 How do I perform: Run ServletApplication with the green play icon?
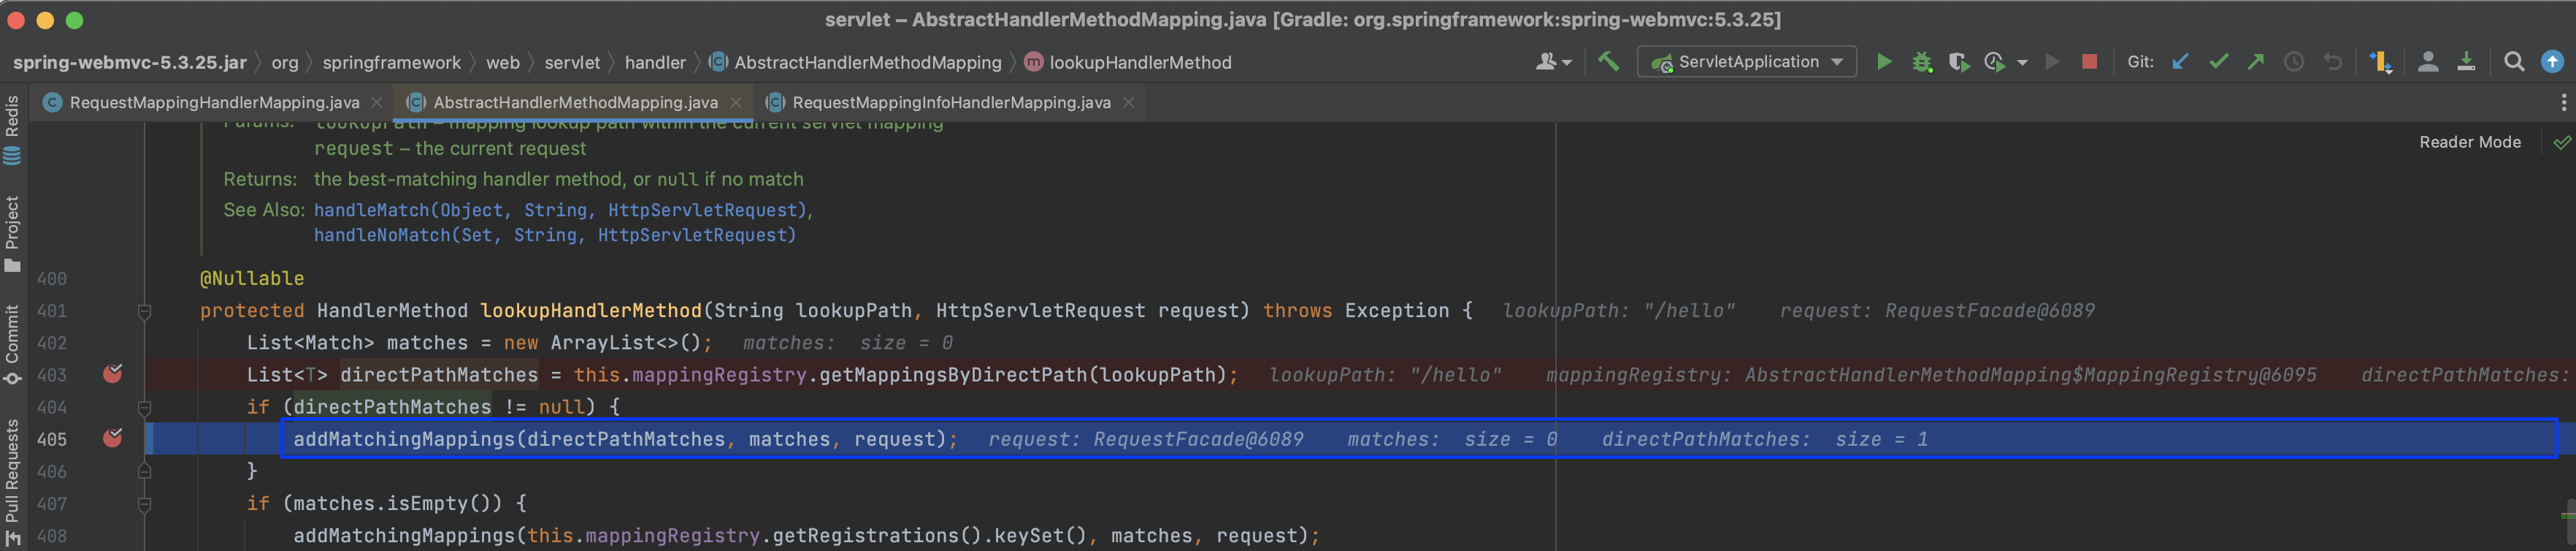1884,62
